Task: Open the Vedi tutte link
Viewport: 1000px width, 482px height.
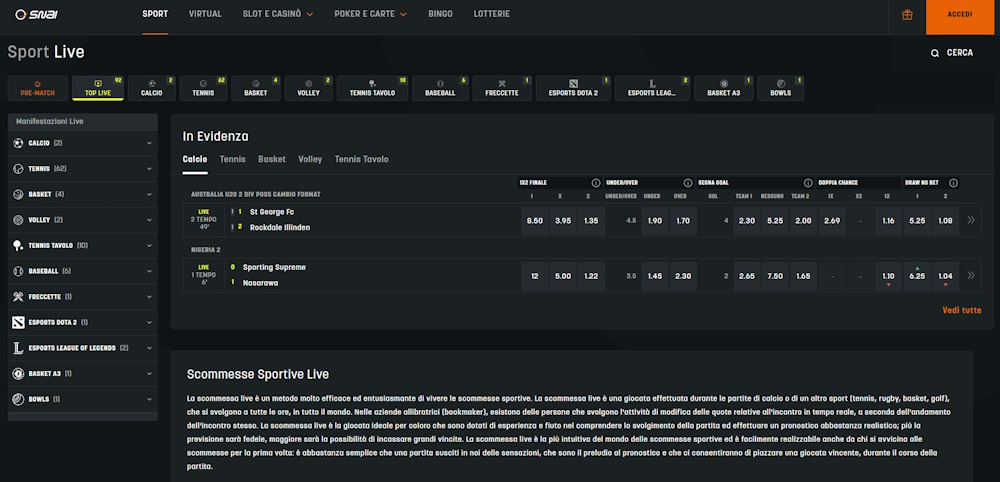Action: 962,310
